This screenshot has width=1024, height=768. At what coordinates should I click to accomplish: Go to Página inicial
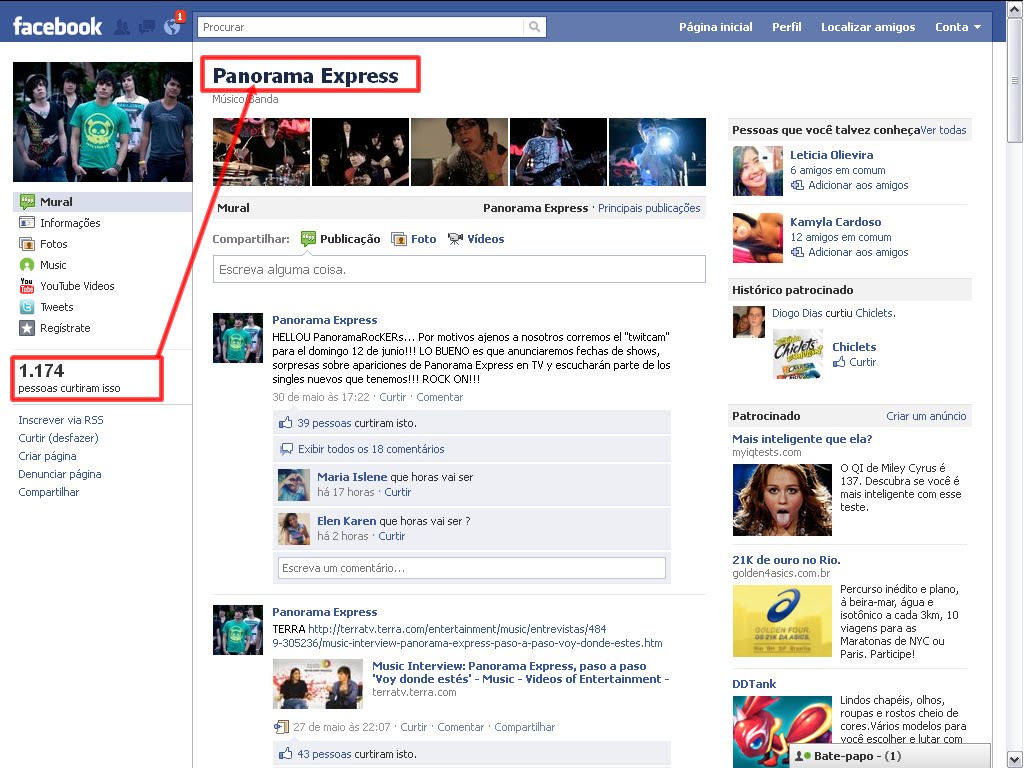point(716,27)
